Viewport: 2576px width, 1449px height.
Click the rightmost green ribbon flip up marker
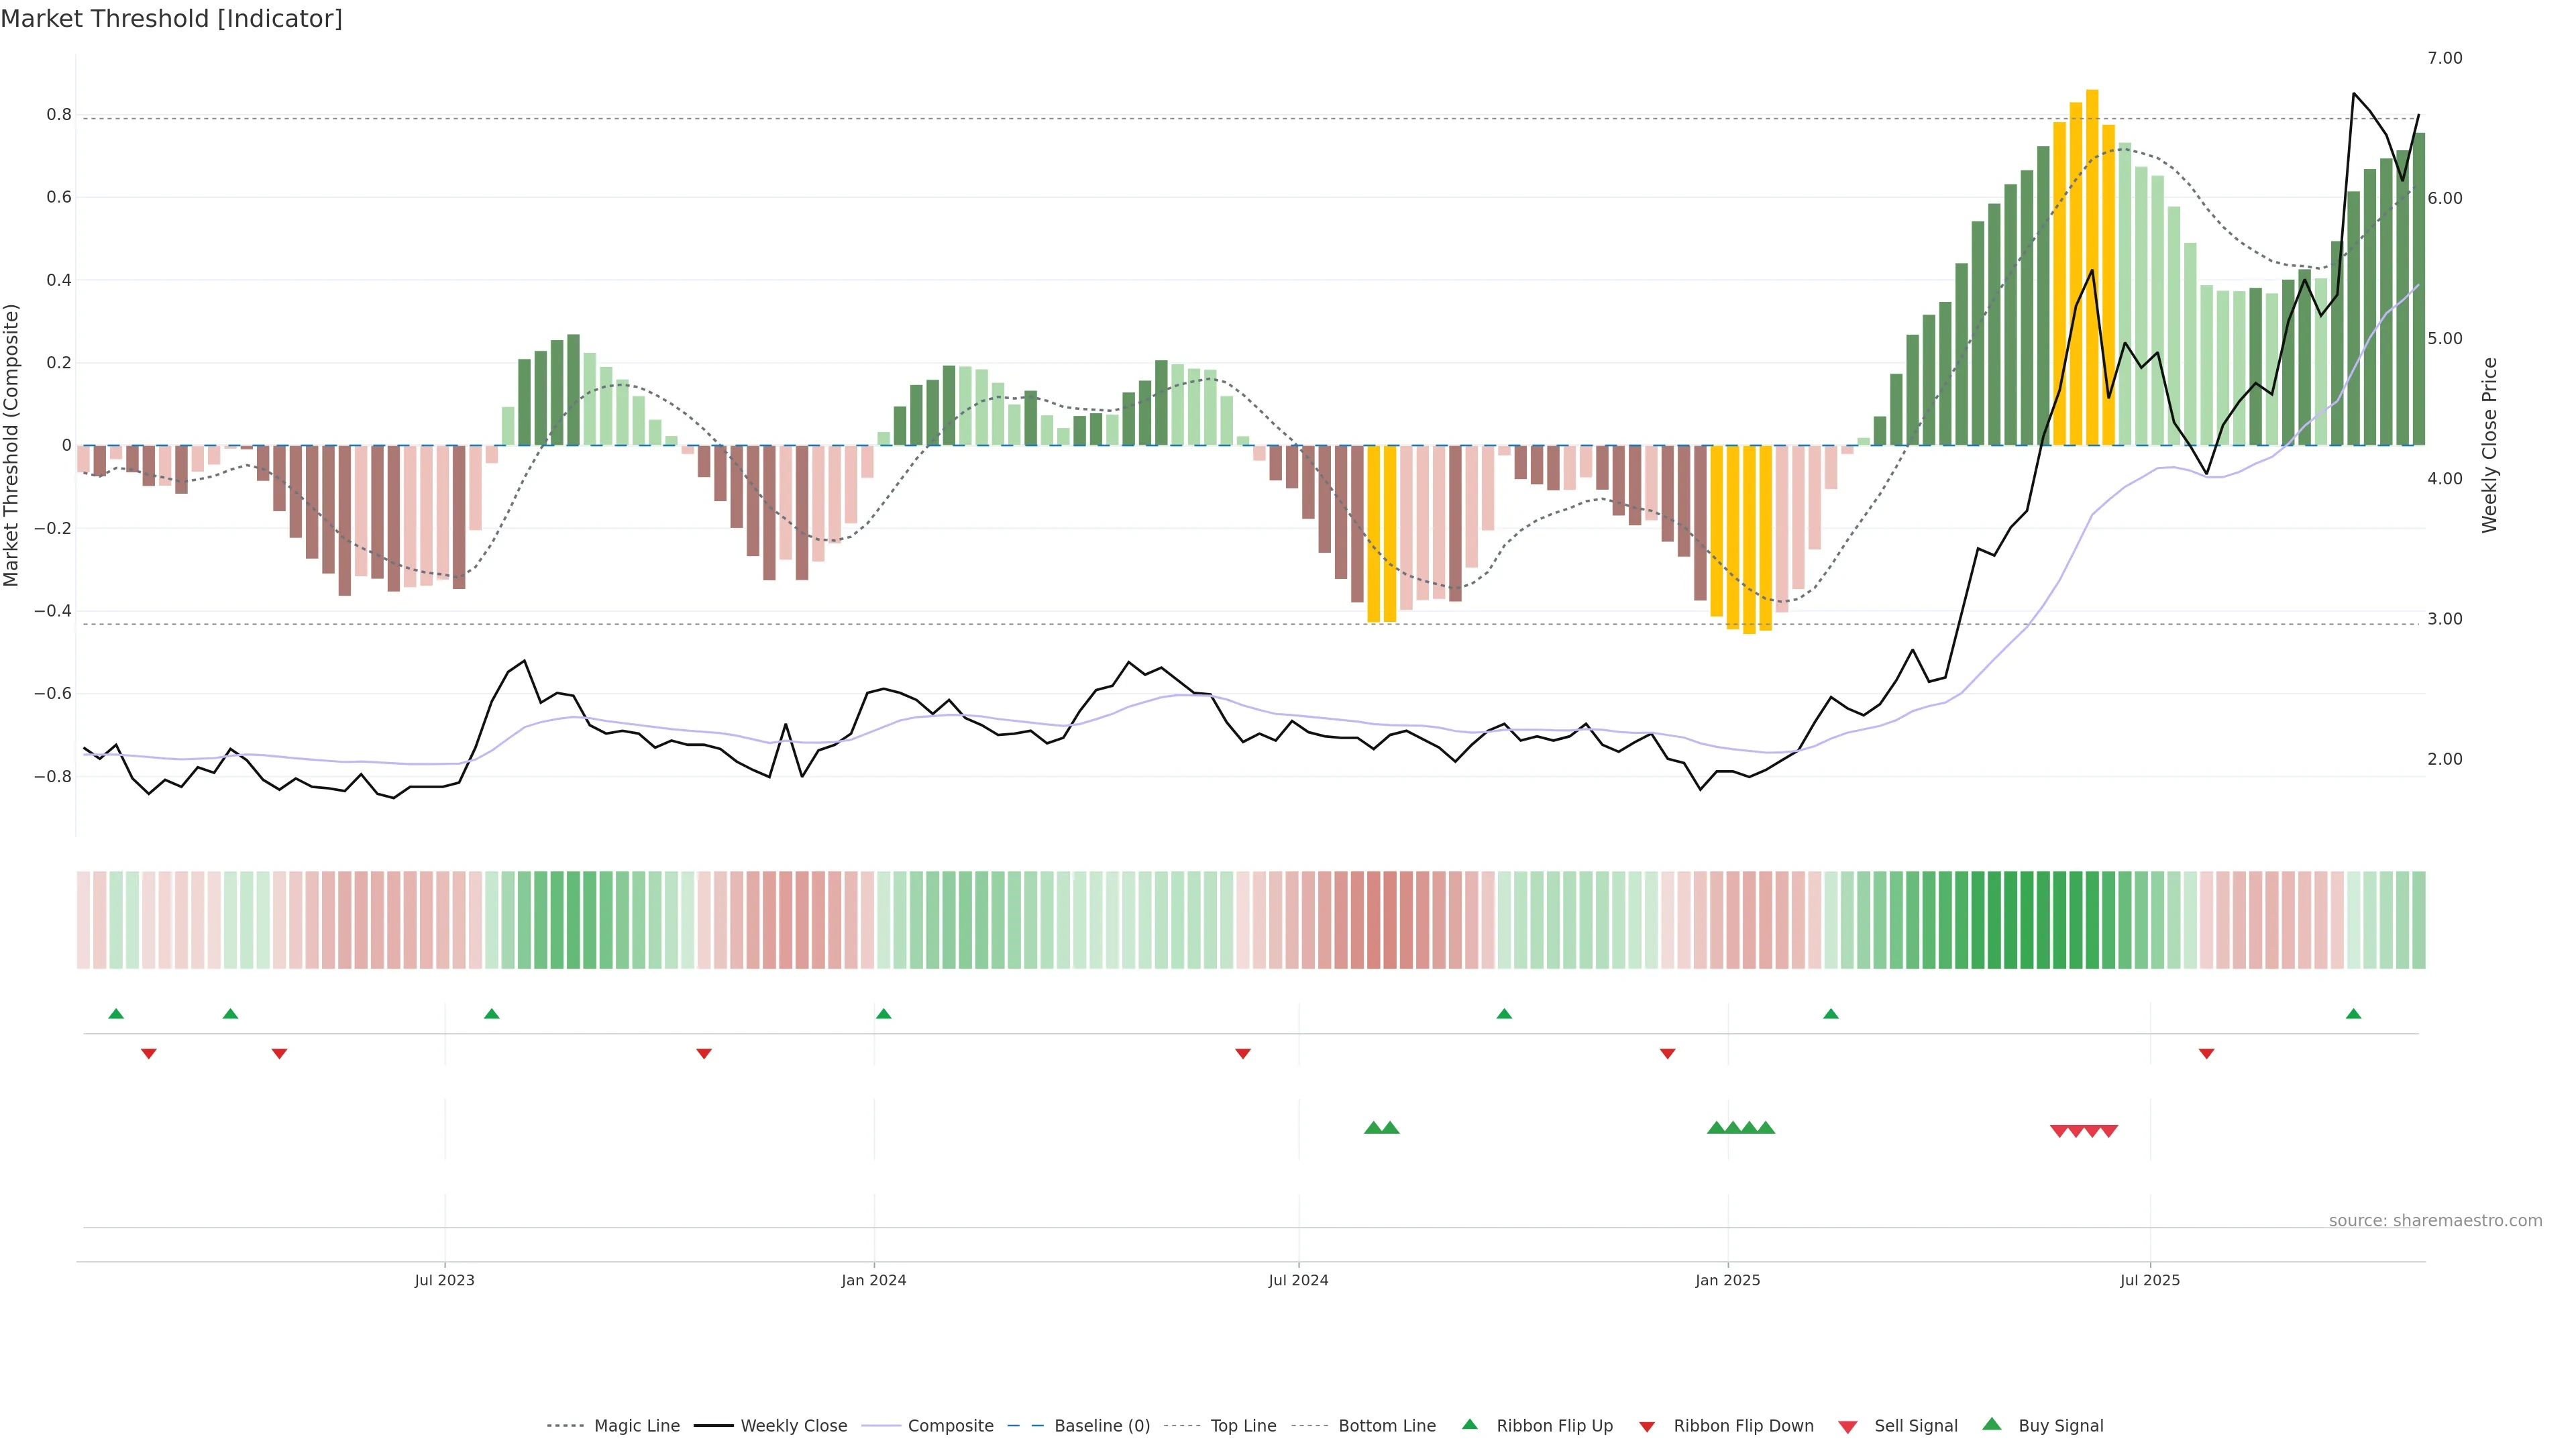coord(2353,1014)
